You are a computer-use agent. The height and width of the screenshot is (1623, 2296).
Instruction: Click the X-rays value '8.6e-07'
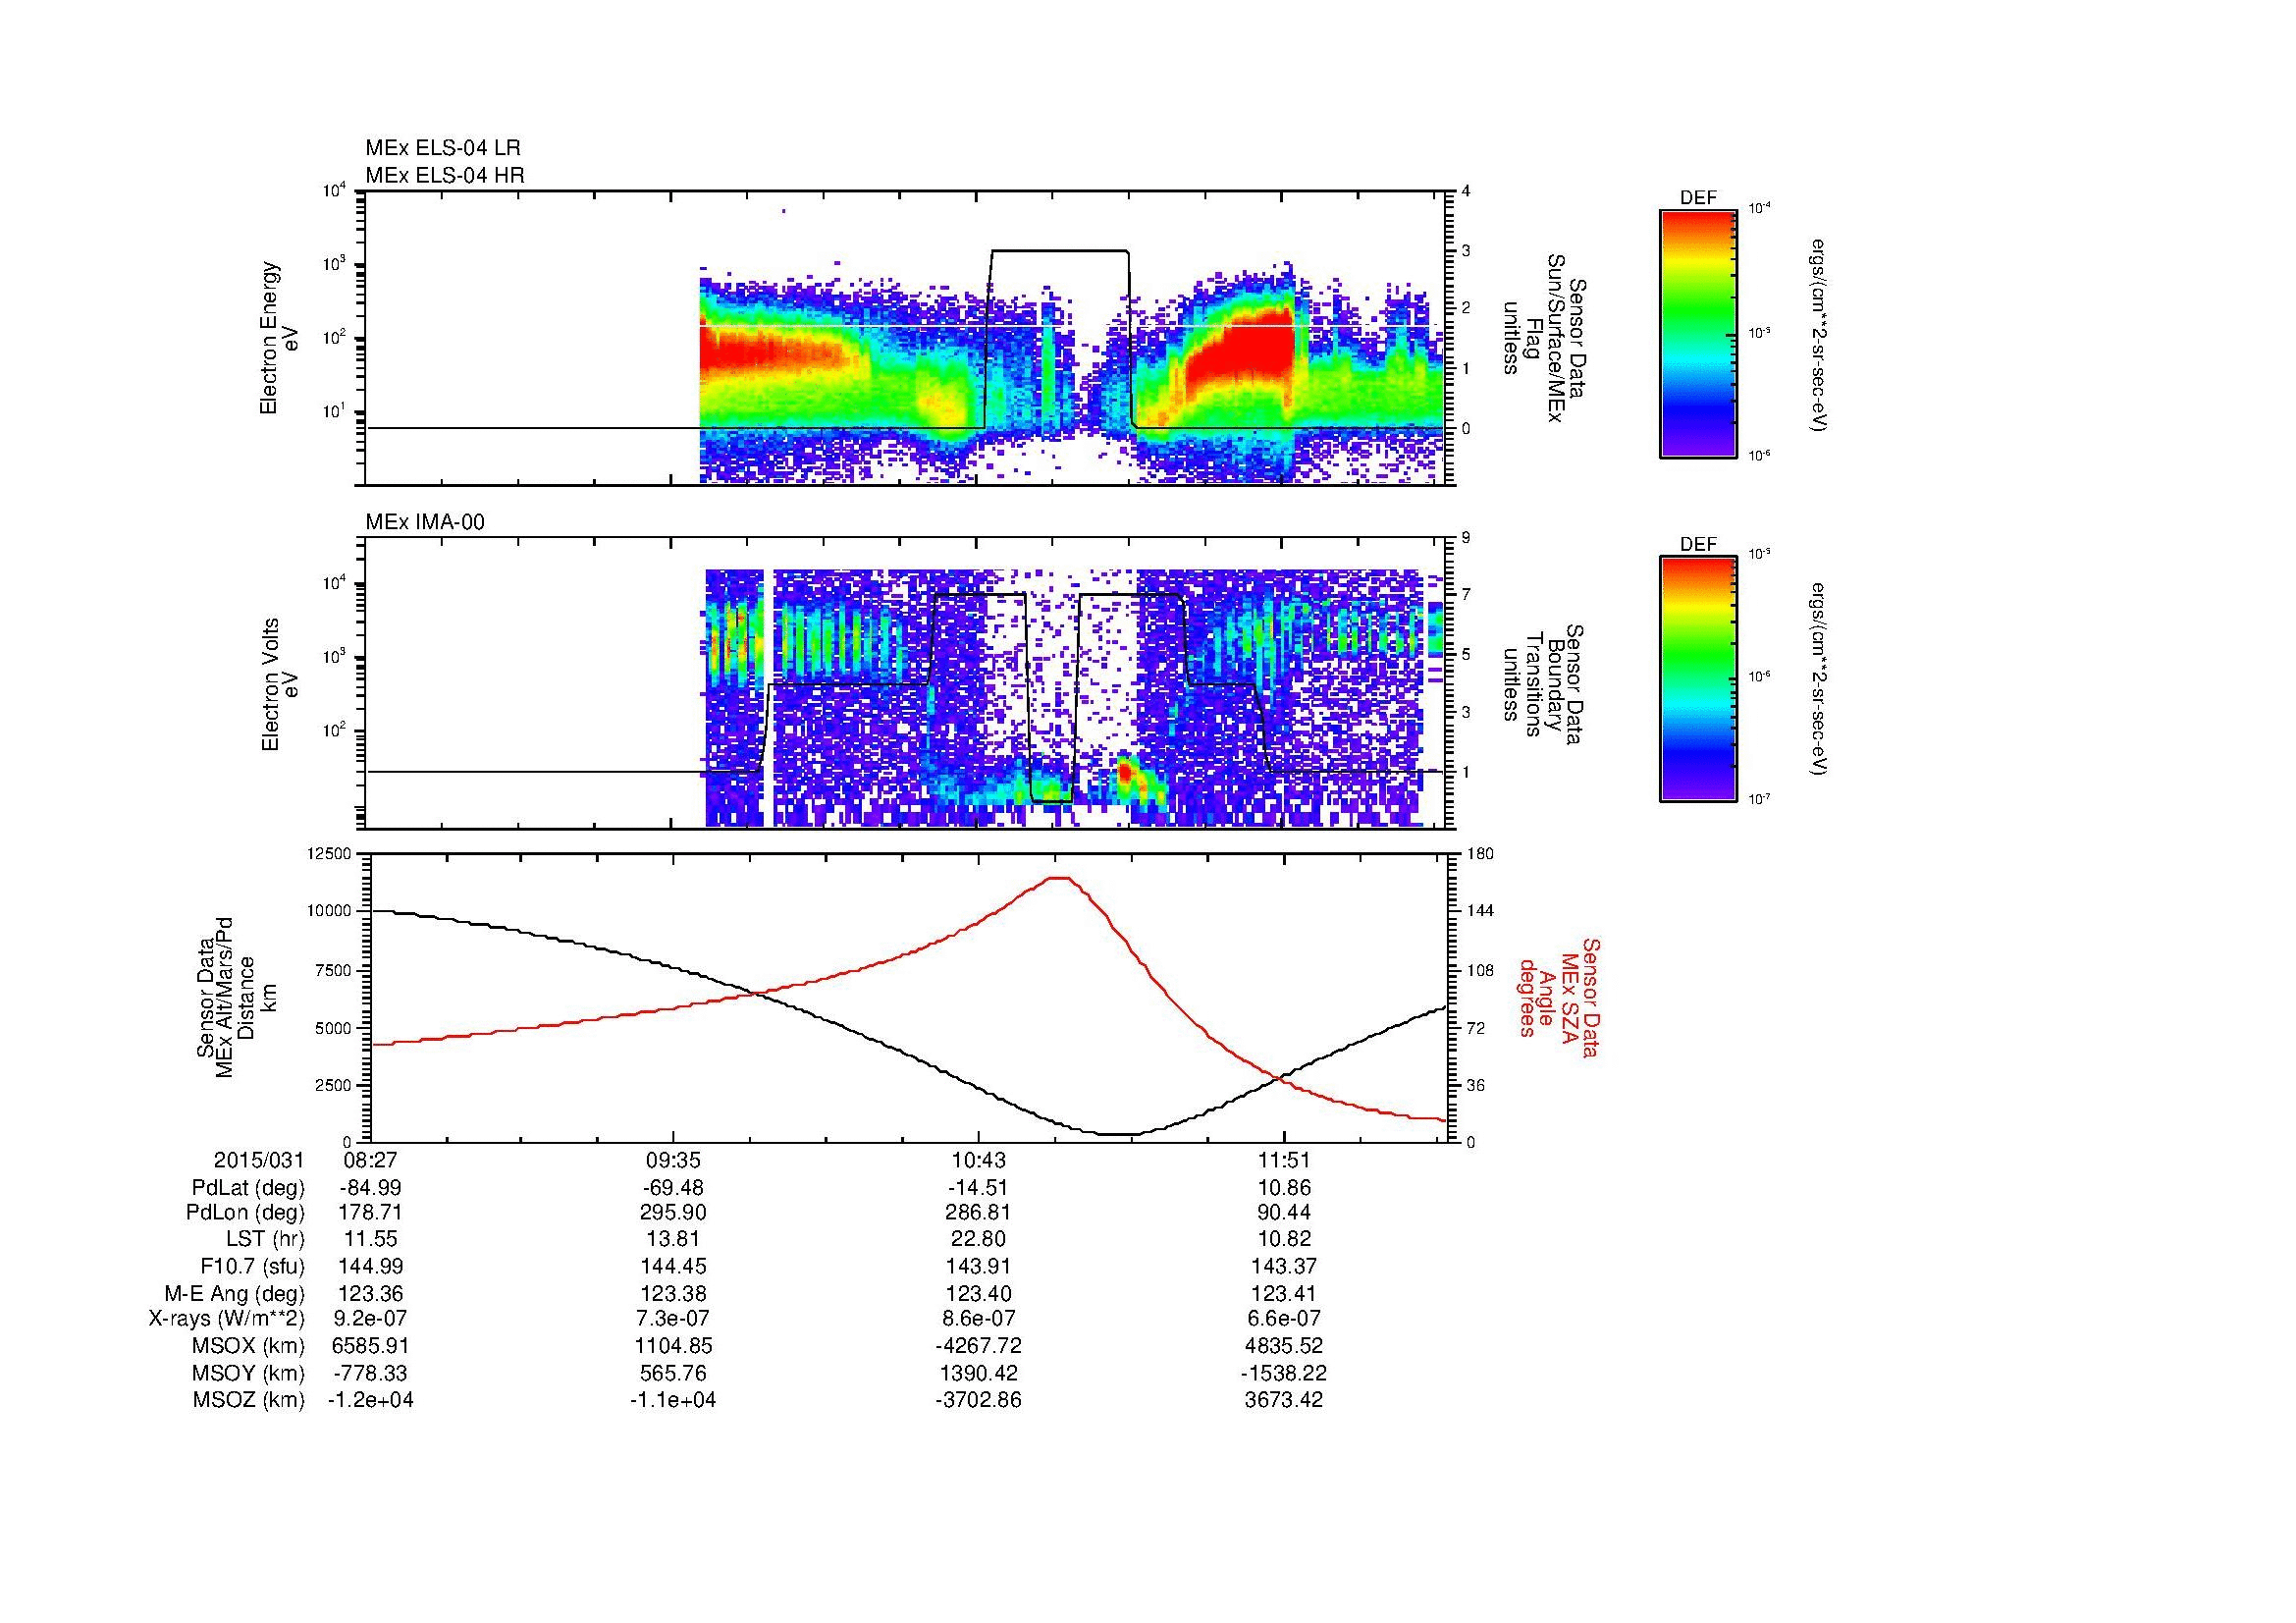pyautogui.click(x=978, y=1319)
